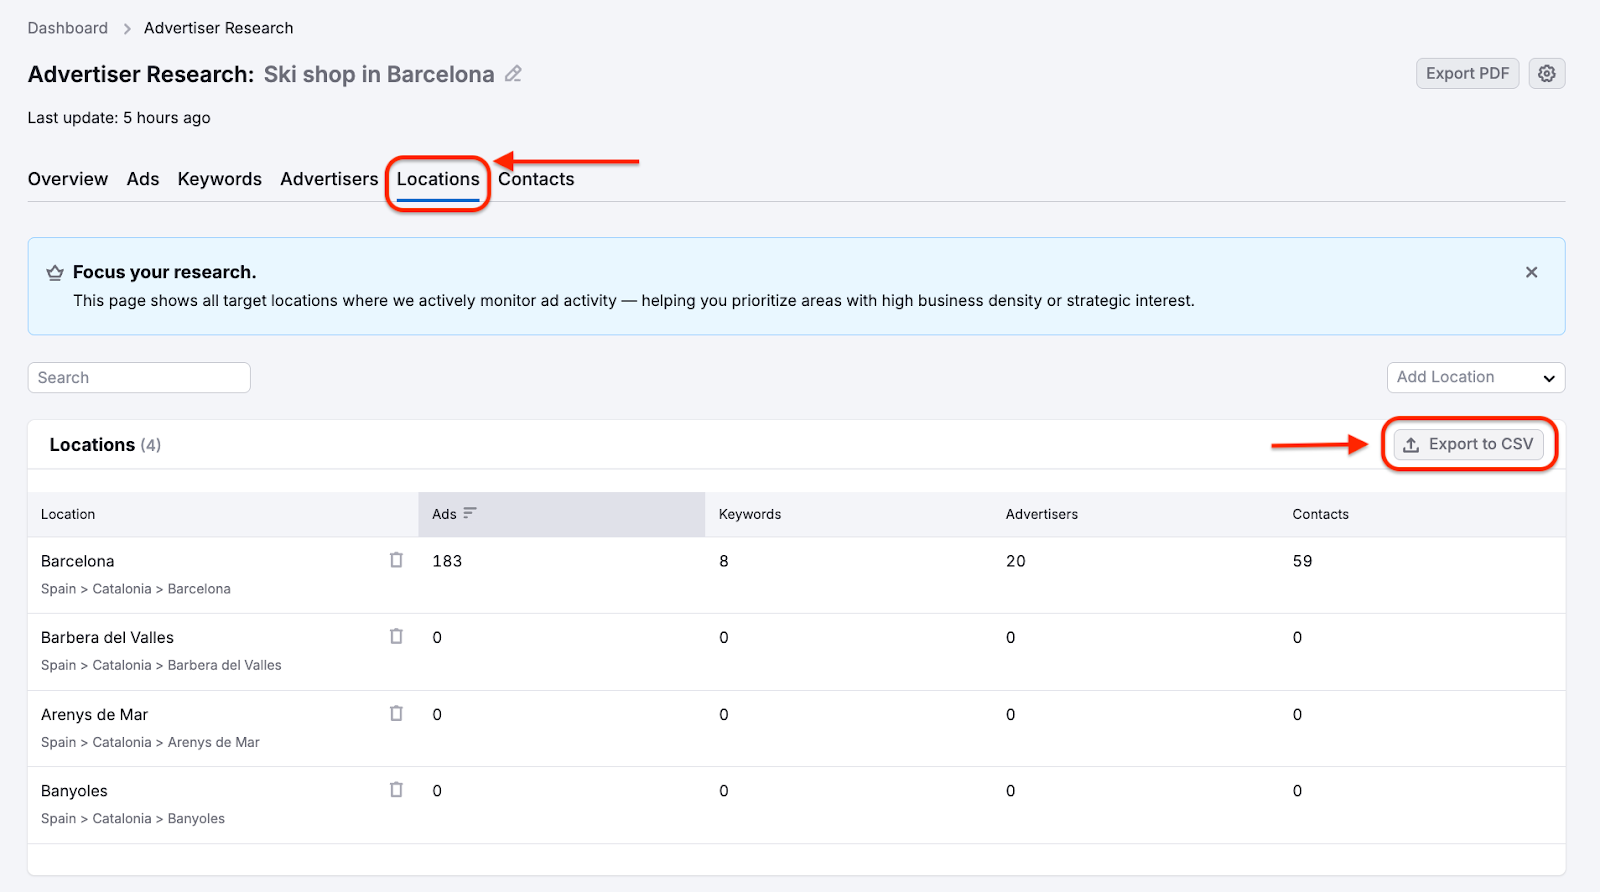The image size is (1600, 892).
Task: Open the Ads tab
Action: click(143, 179)
